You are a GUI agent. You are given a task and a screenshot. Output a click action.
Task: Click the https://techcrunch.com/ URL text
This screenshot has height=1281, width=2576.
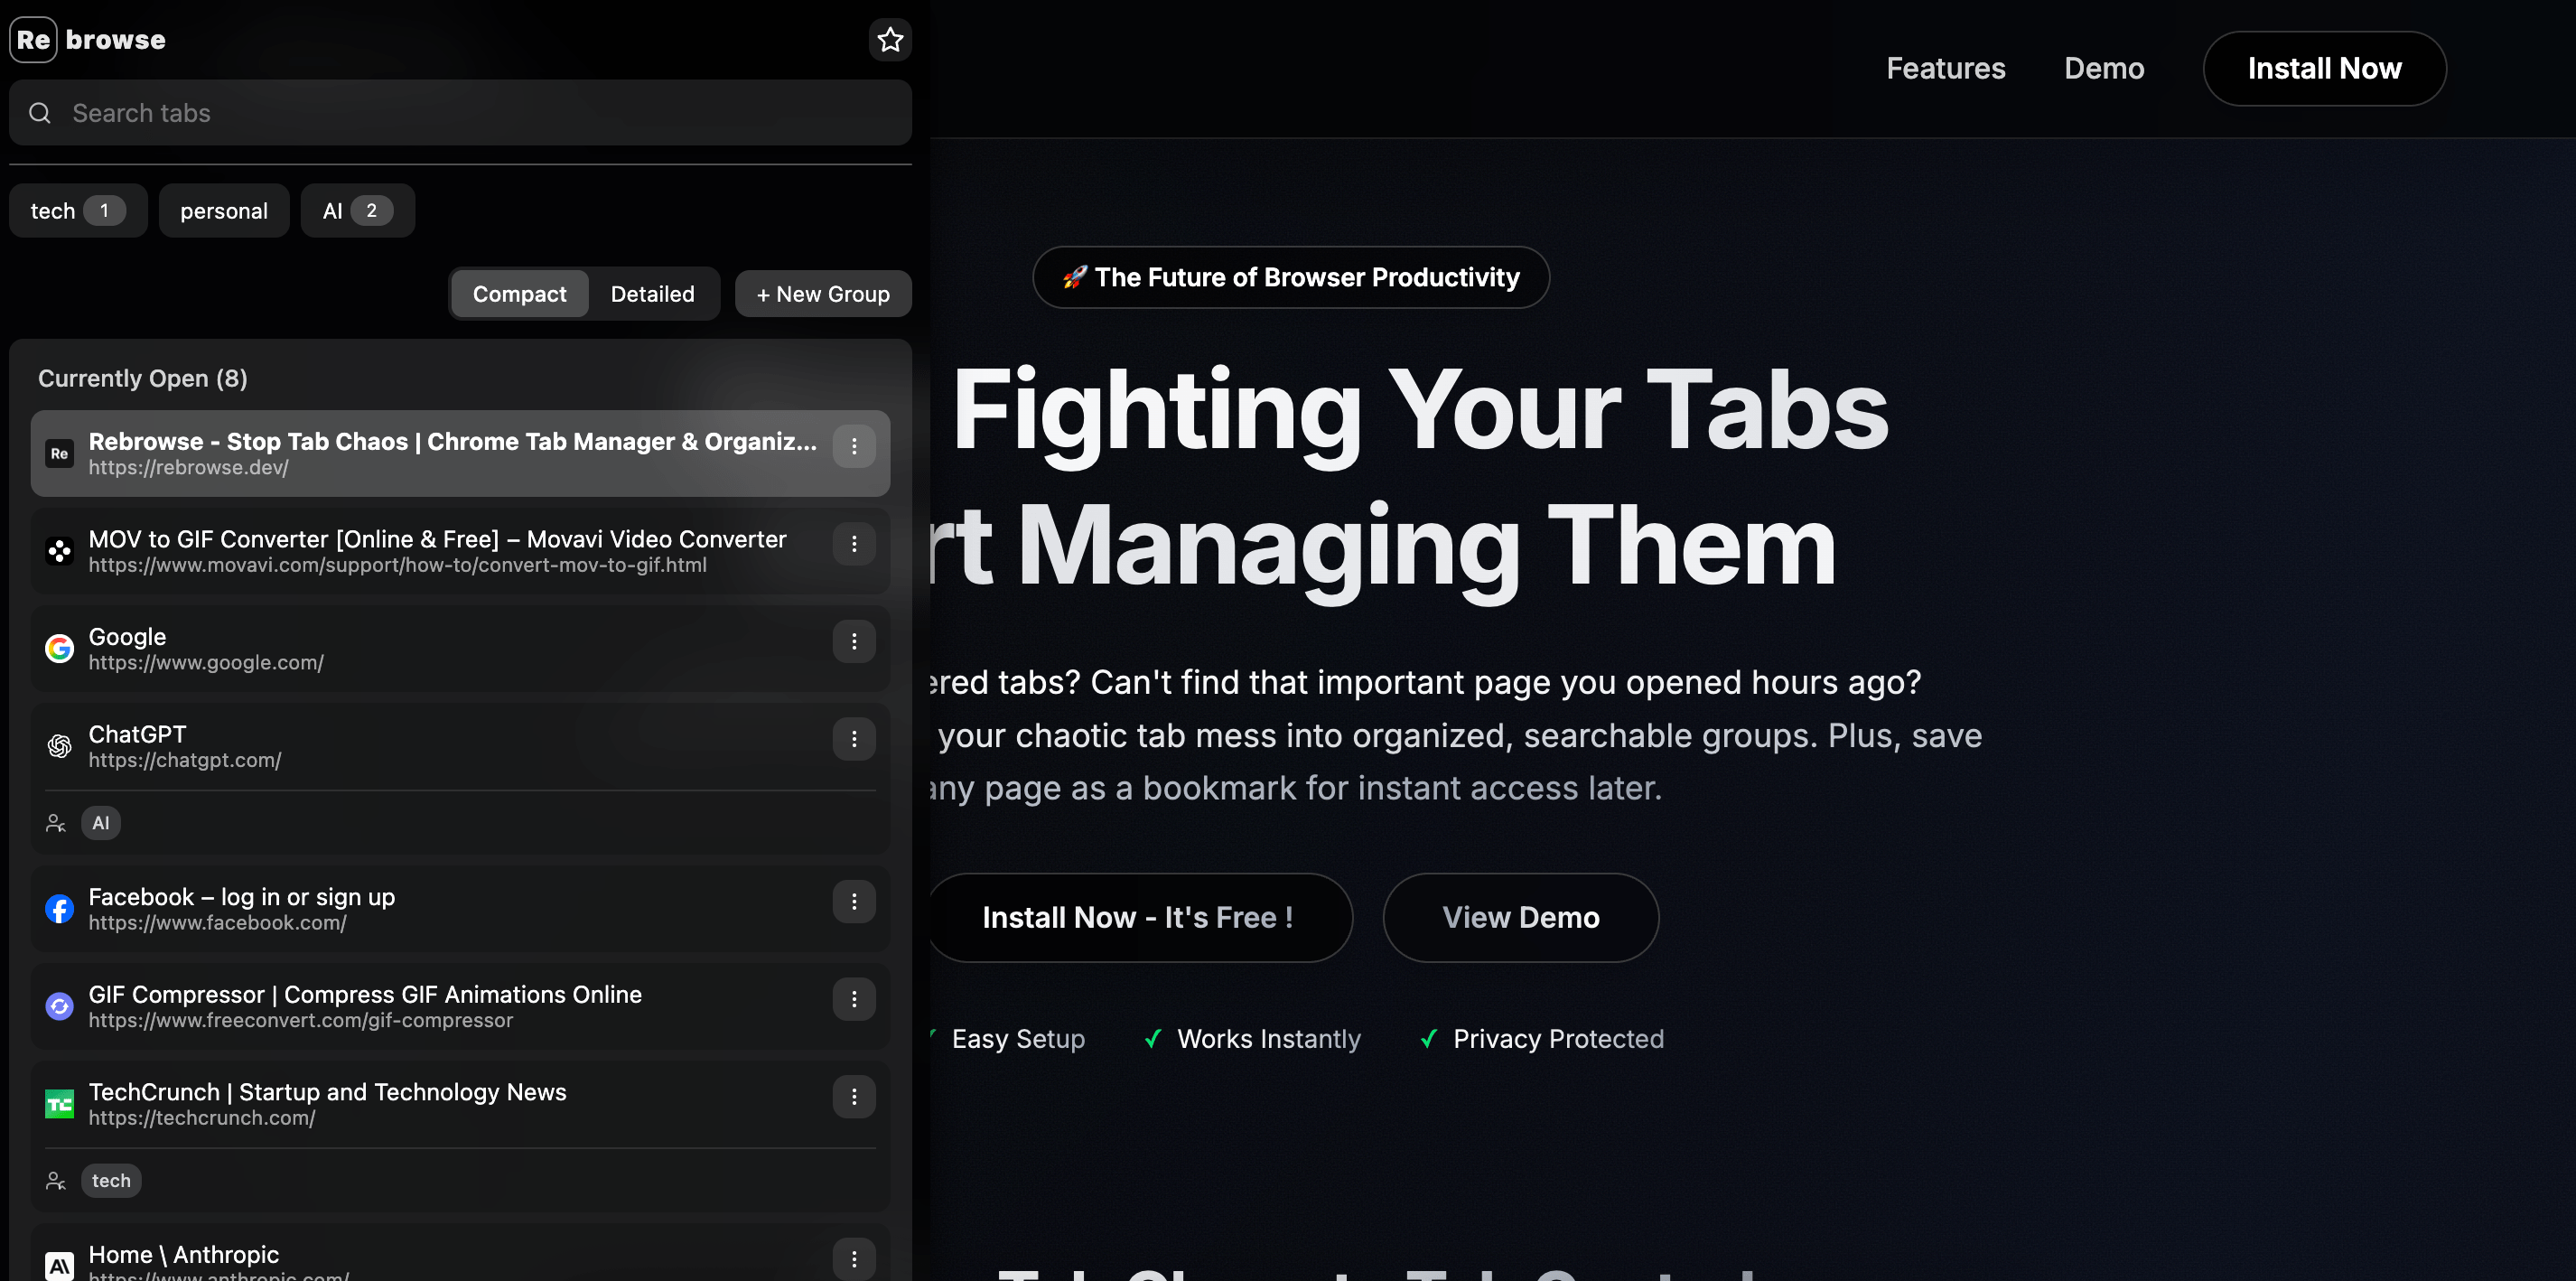click(202, 1118)
